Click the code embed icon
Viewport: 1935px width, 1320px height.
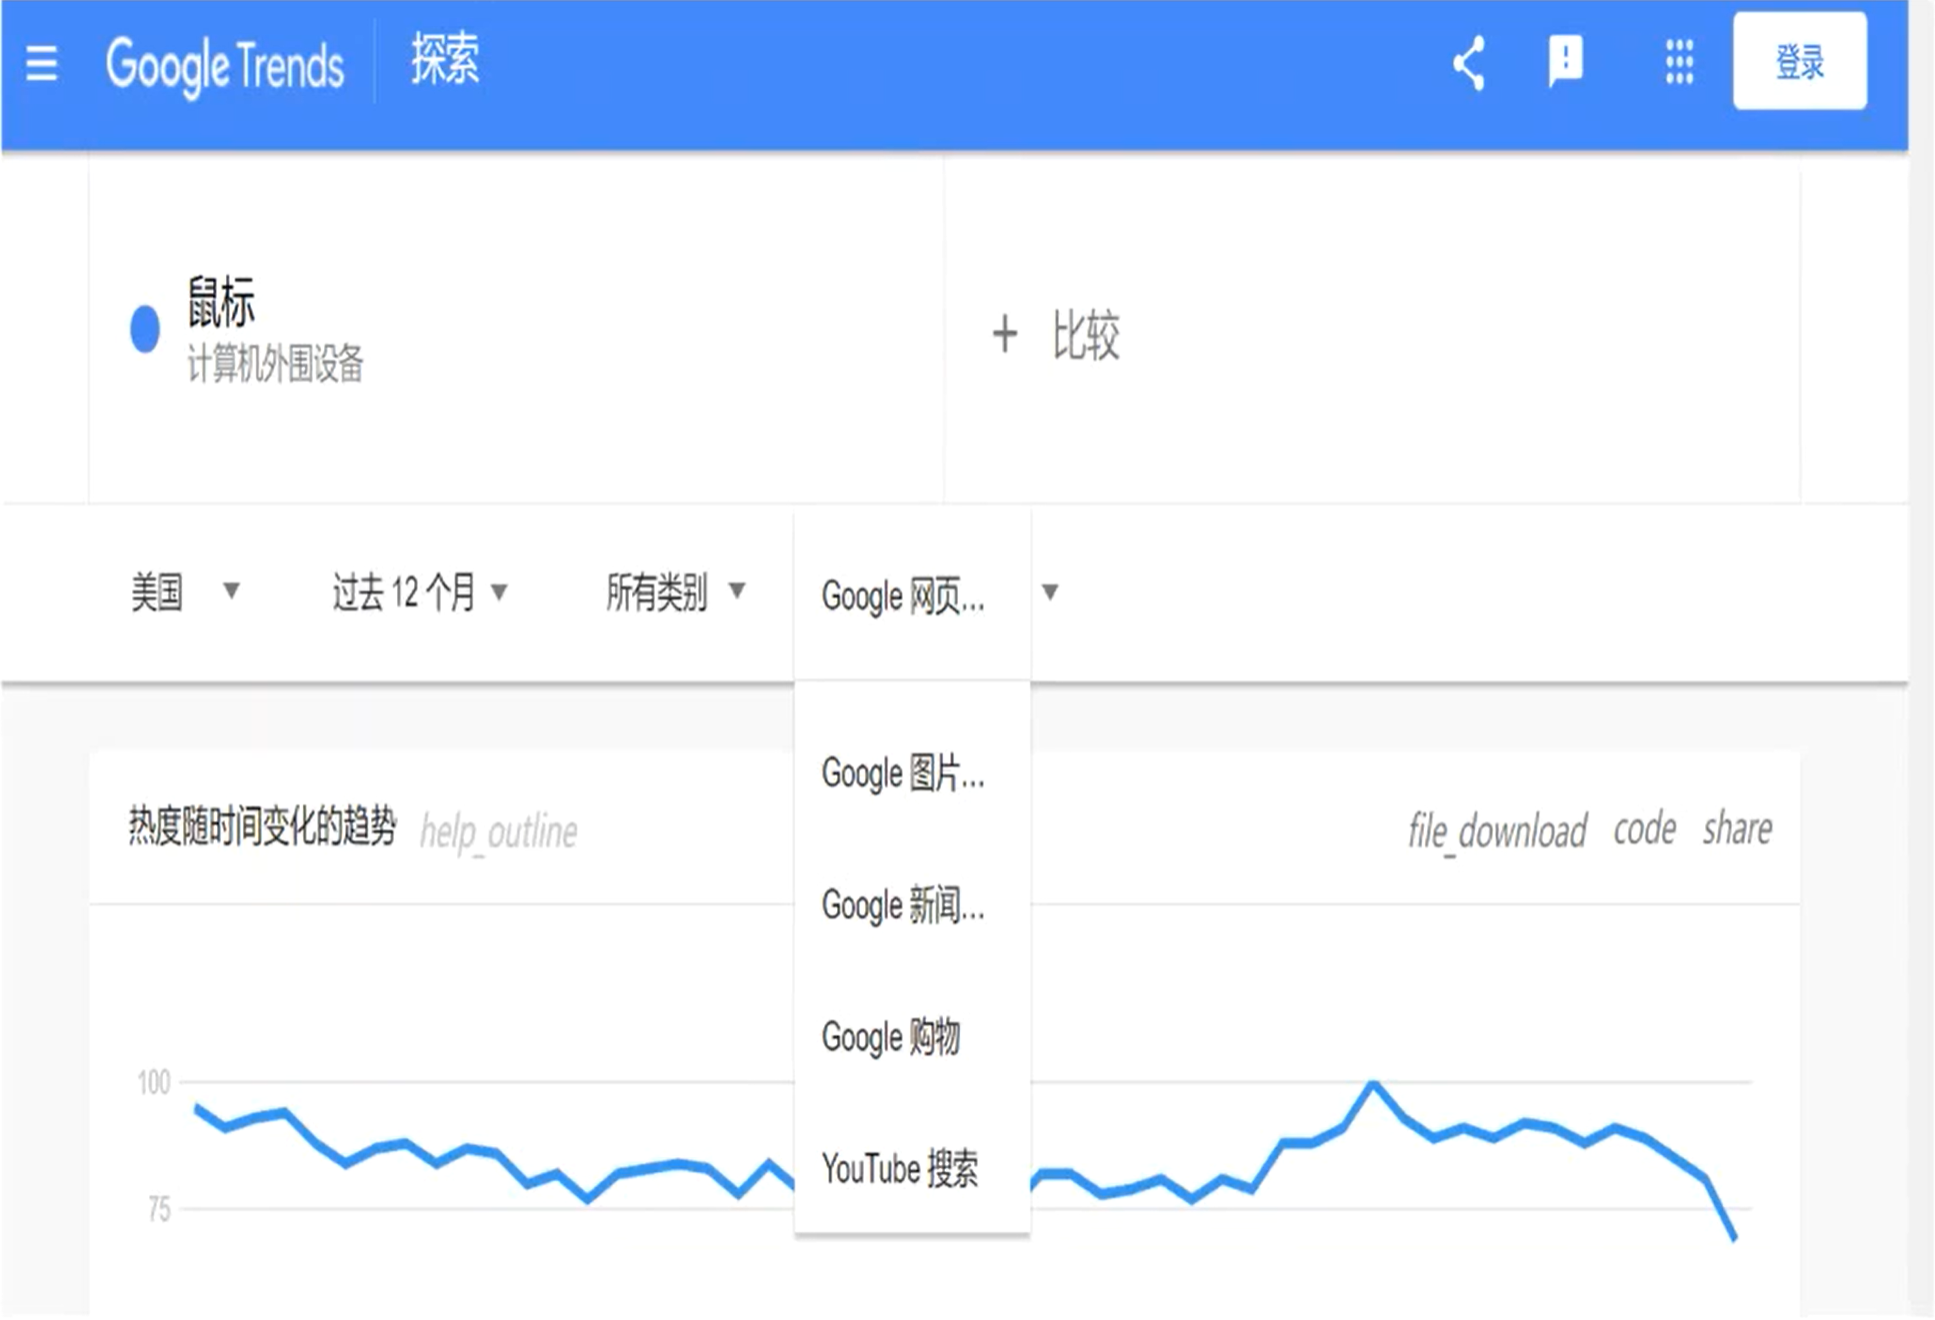1645,829
